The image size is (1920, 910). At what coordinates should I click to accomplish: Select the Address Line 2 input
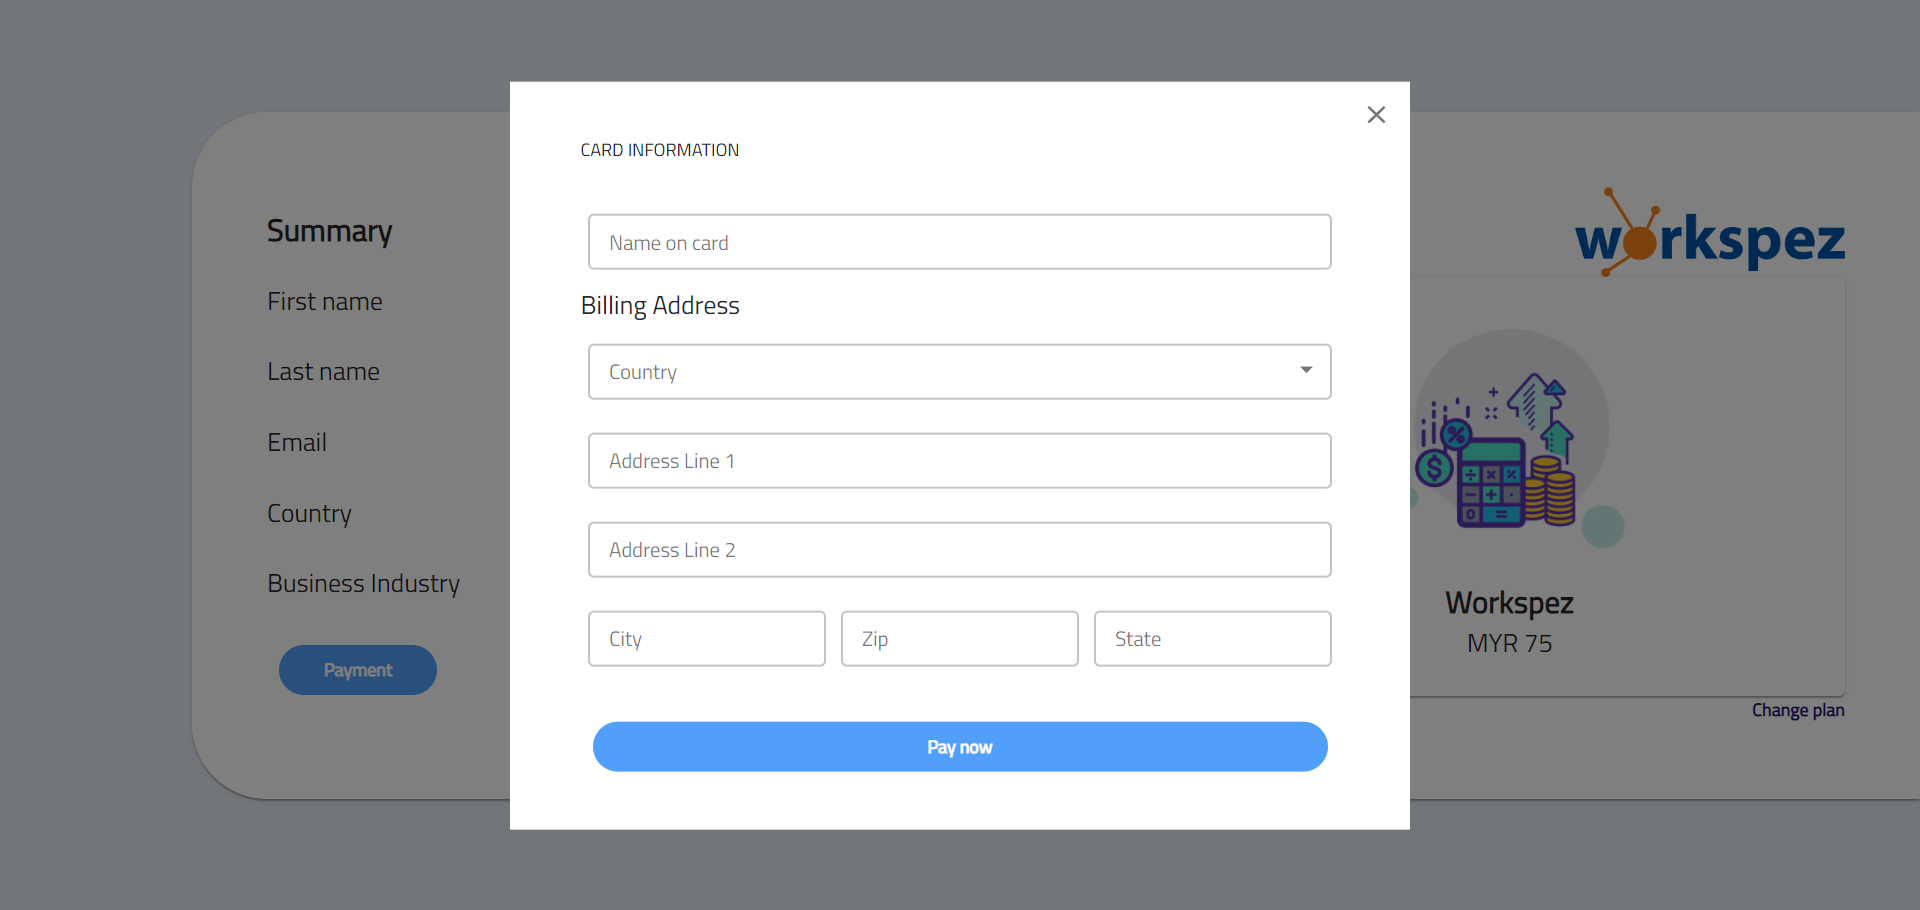coord(959,550)
